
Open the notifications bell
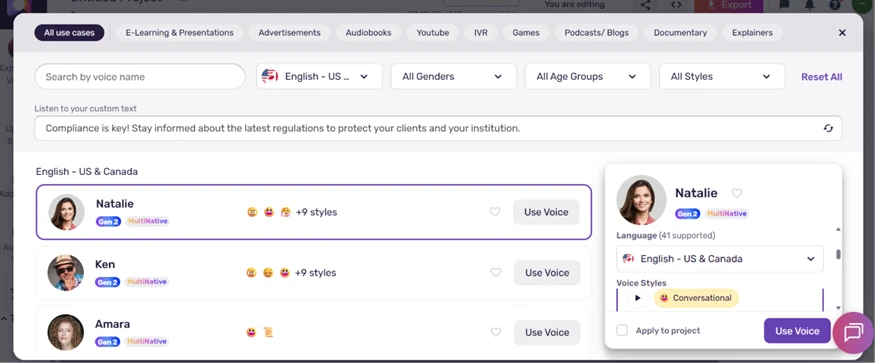[809, 5]
